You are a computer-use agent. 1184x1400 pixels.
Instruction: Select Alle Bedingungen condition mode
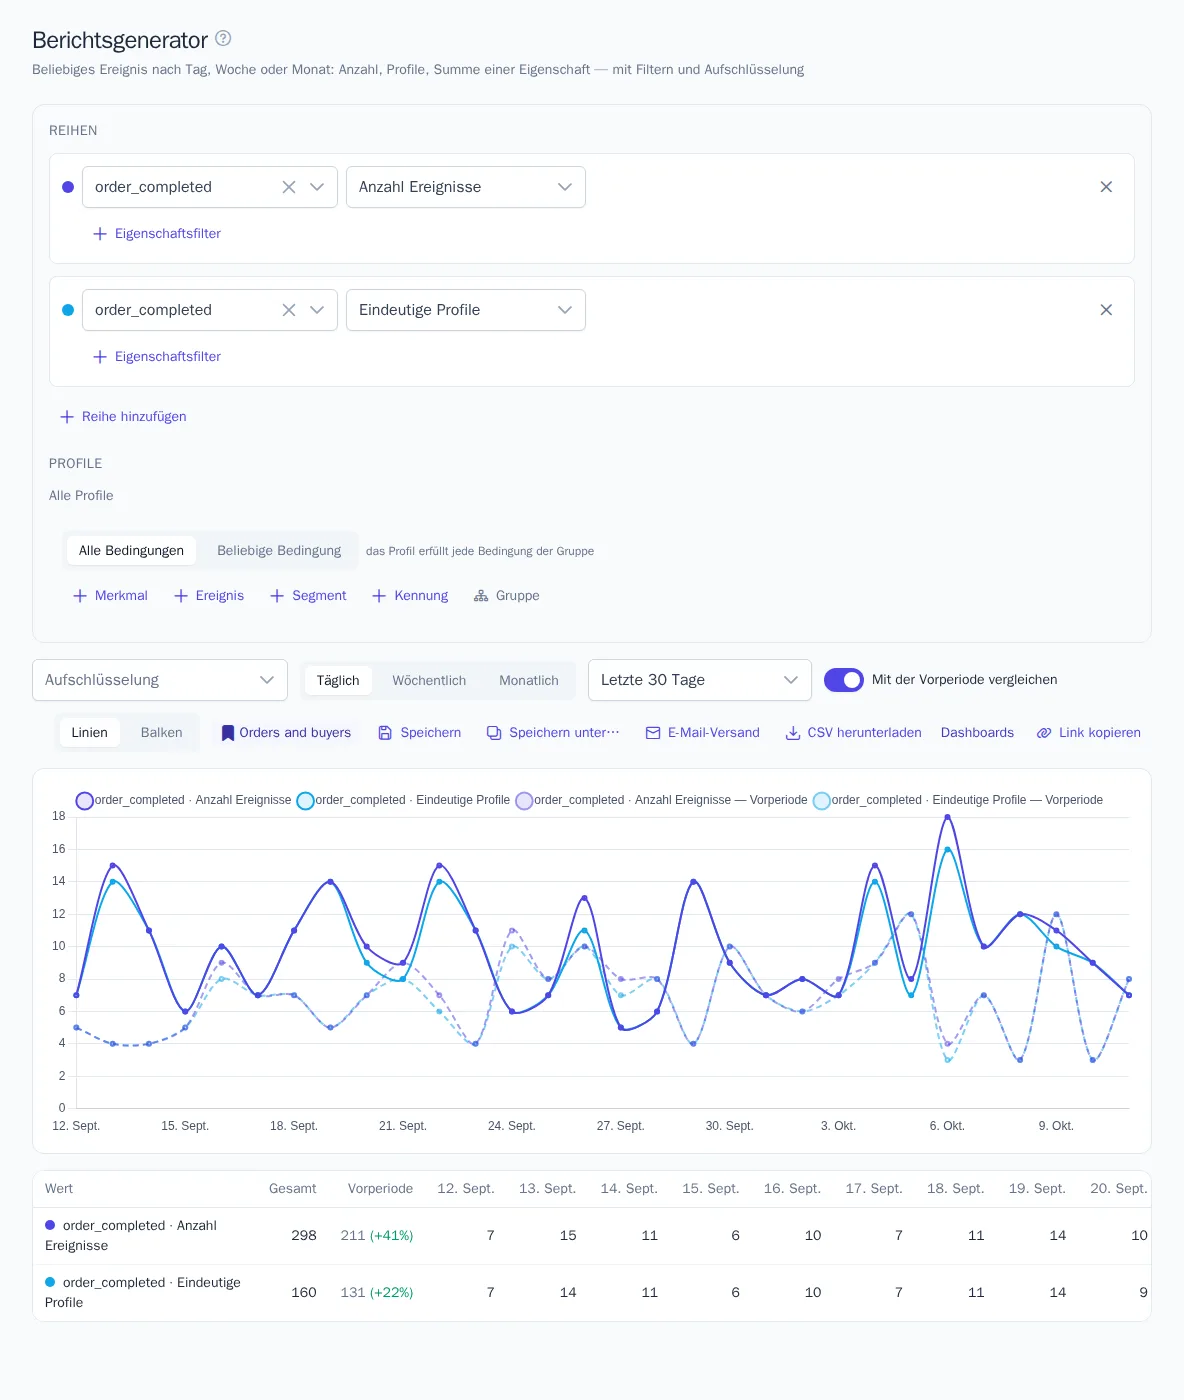[x=131, y=551]
